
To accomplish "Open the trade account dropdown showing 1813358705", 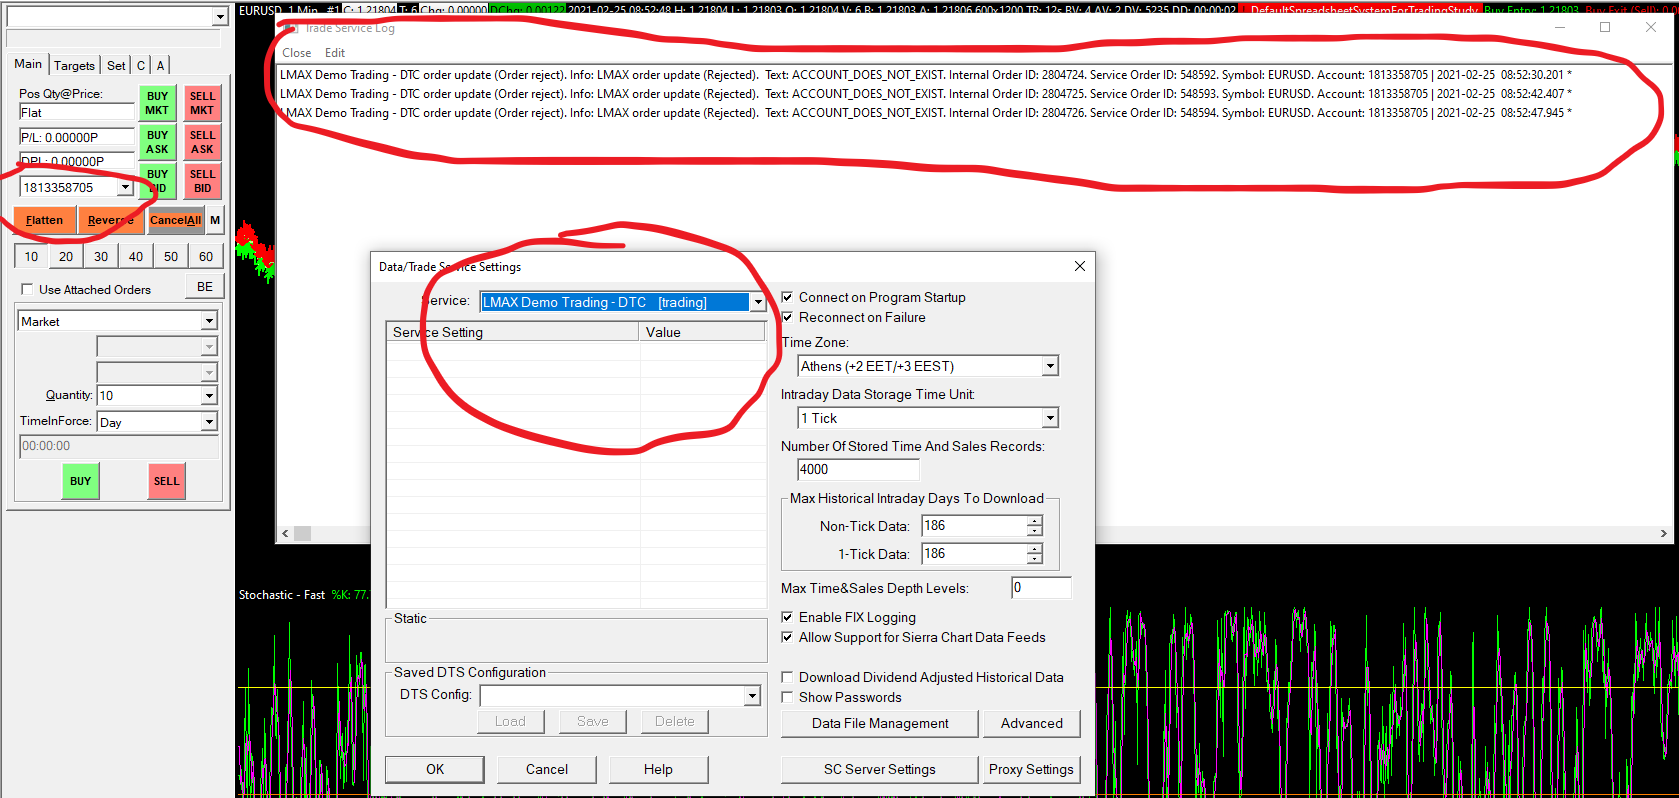I will (125, 187).
